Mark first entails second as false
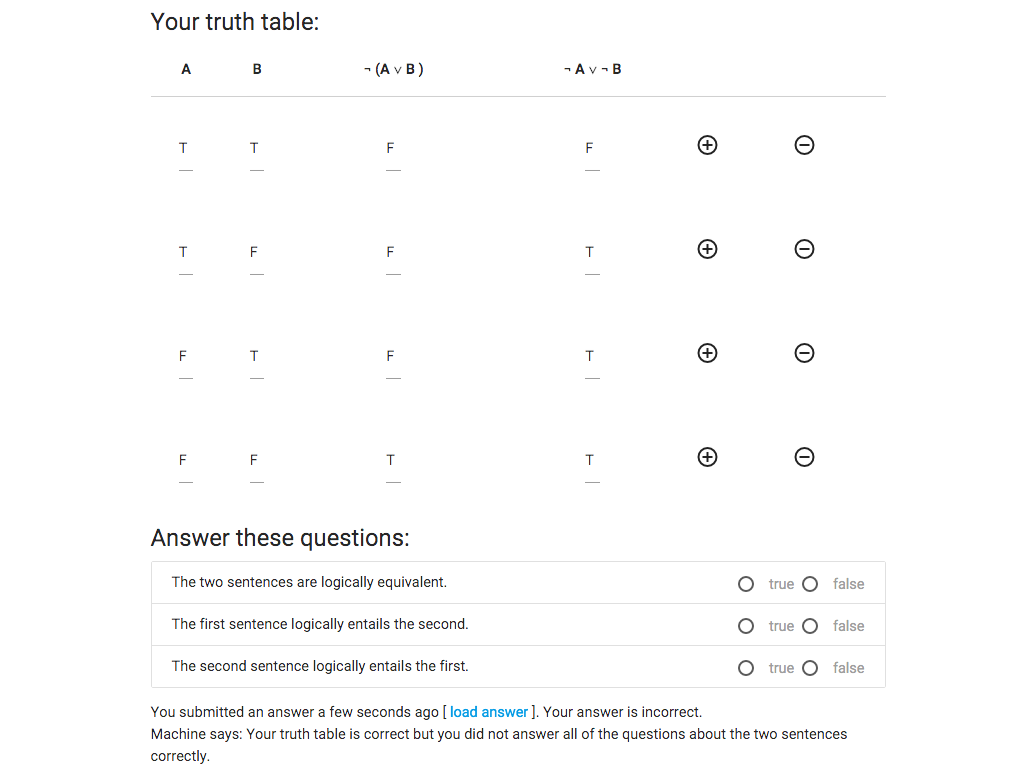 810,626
